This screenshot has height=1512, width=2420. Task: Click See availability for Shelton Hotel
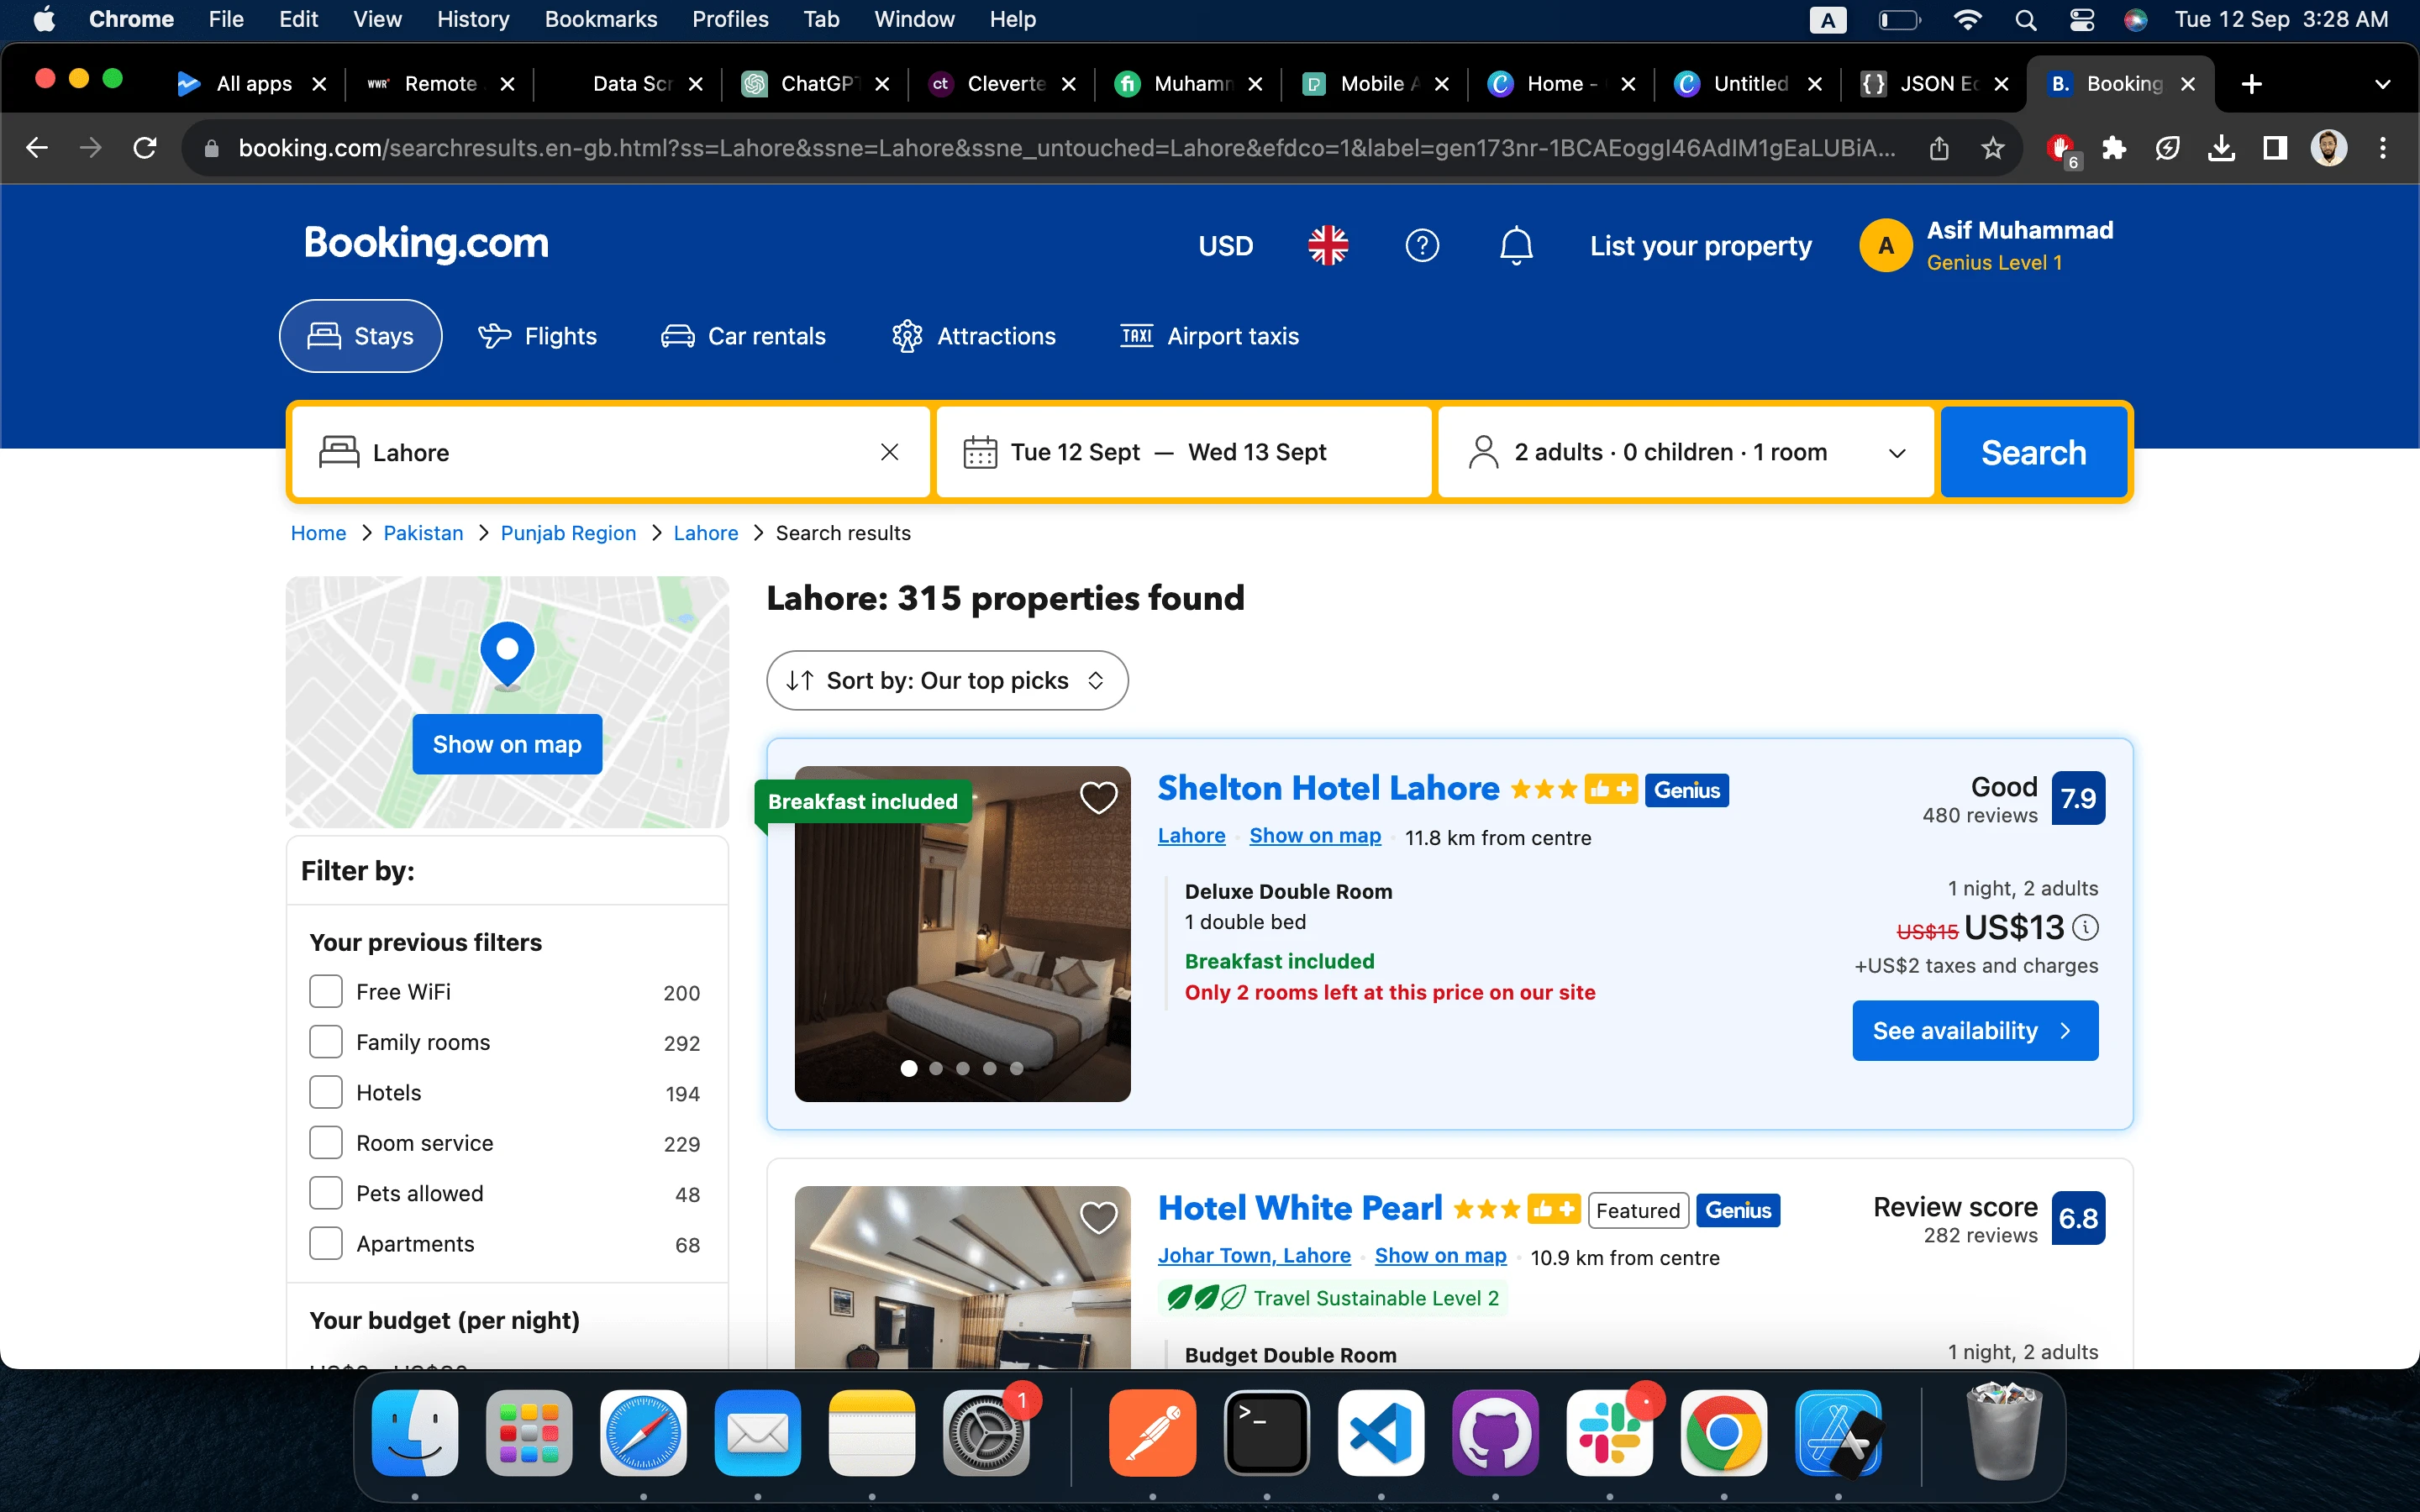point(1975,1030)
